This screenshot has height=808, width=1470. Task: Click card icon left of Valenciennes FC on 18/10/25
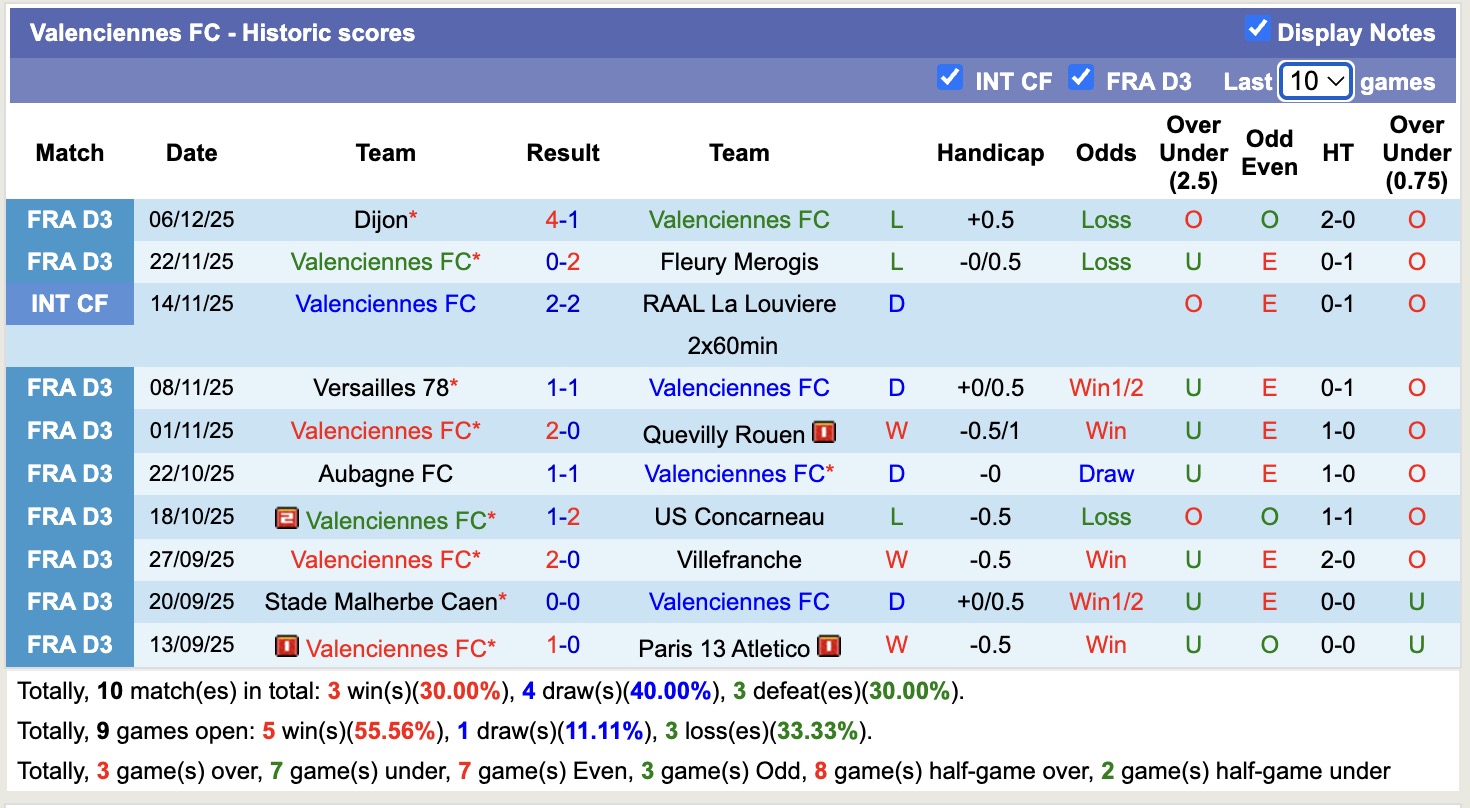[x=287, y=518]
